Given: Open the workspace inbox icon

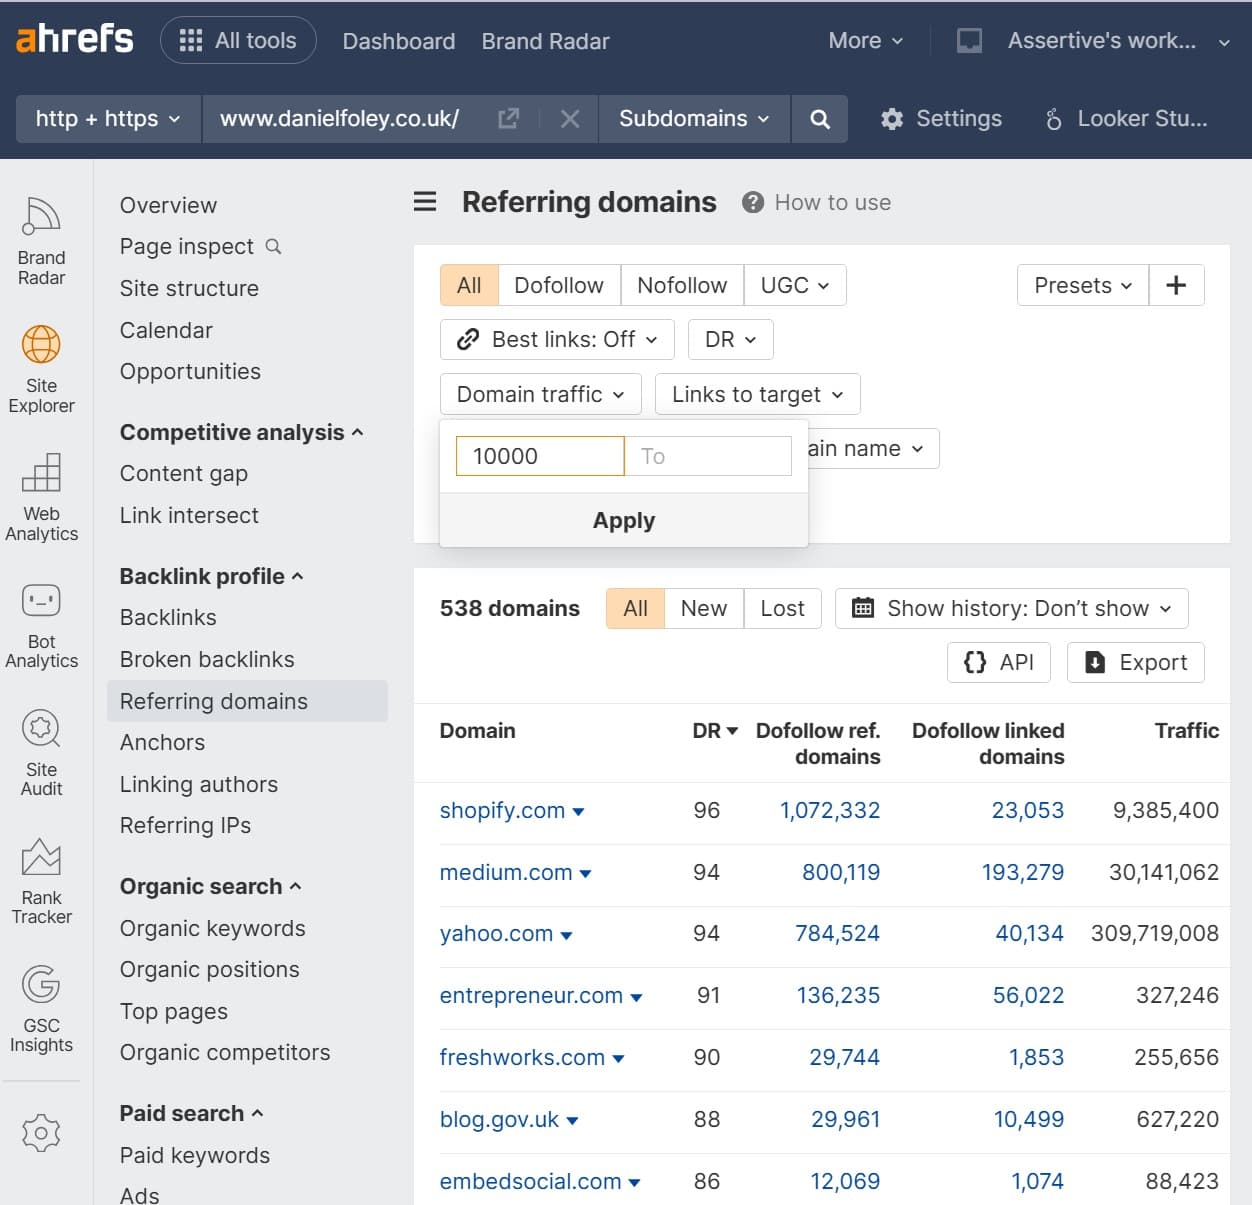Looking at the screenshot, I should point(969,40).
